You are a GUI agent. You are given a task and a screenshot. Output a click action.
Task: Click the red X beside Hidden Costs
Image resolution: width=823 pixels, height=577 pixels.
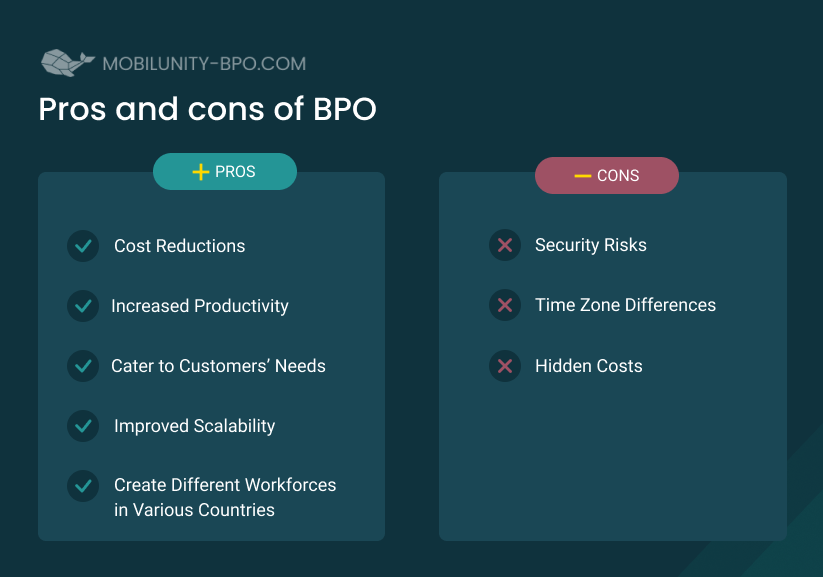[x=505, y=365]
